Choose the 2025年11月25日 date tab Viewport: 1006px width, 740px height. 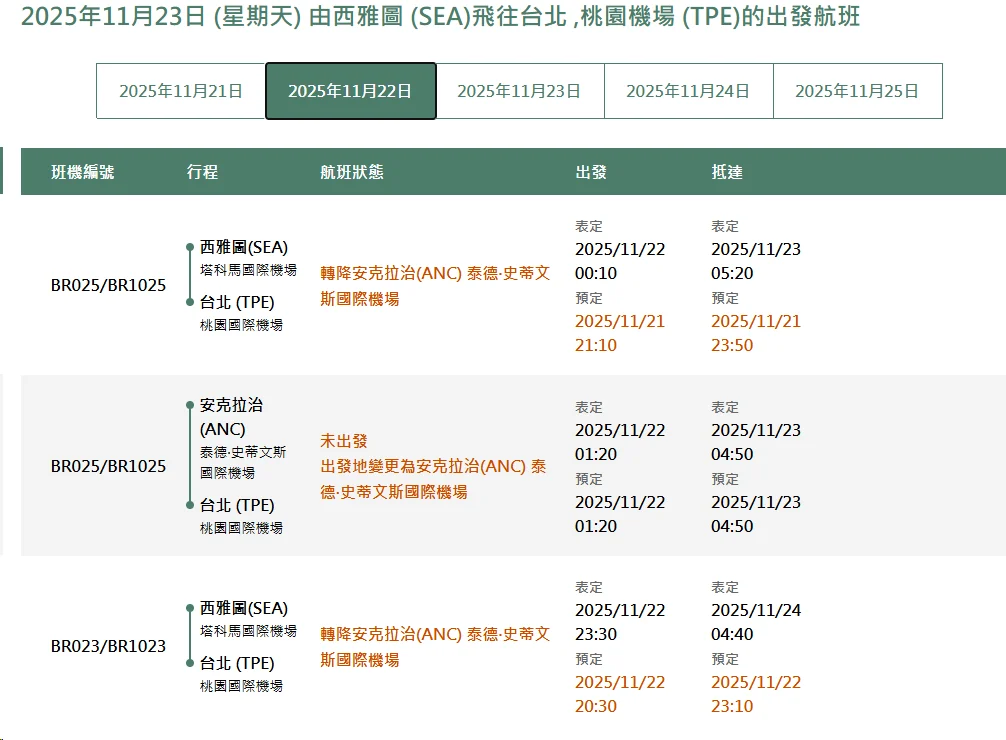click(857, 91)
